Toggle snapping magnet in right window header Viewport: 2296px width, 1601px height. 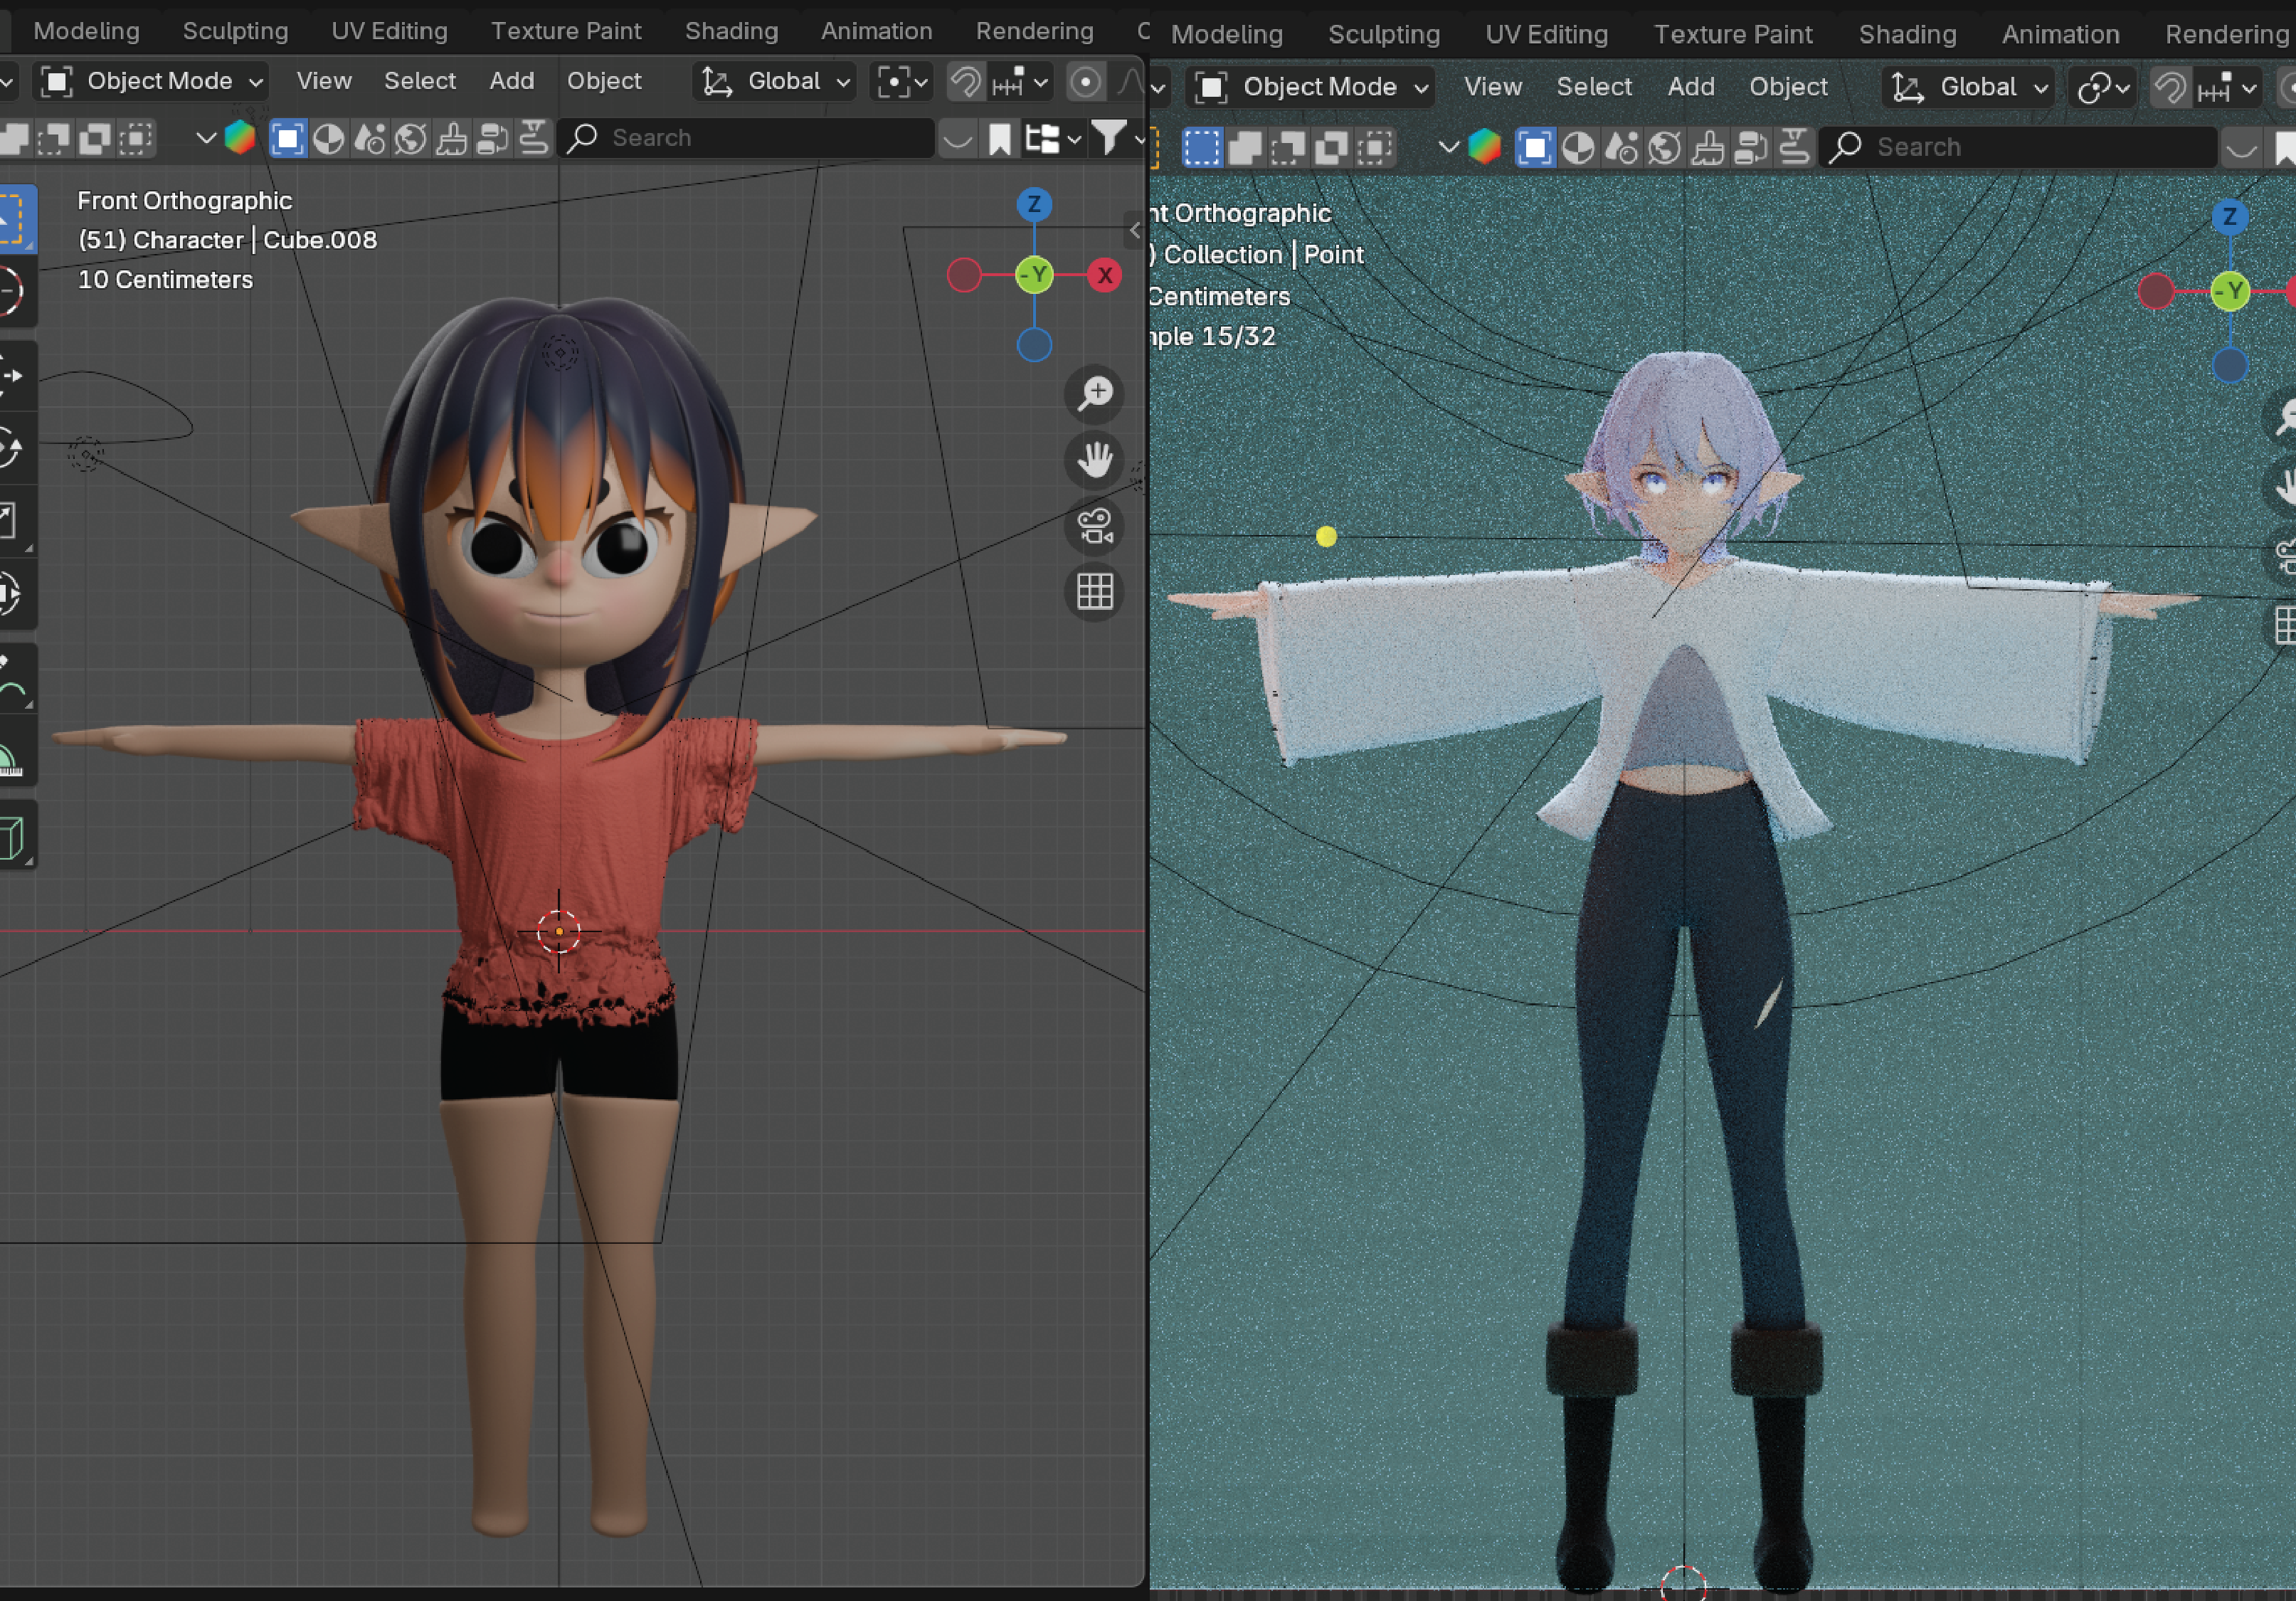[2169, 88]
